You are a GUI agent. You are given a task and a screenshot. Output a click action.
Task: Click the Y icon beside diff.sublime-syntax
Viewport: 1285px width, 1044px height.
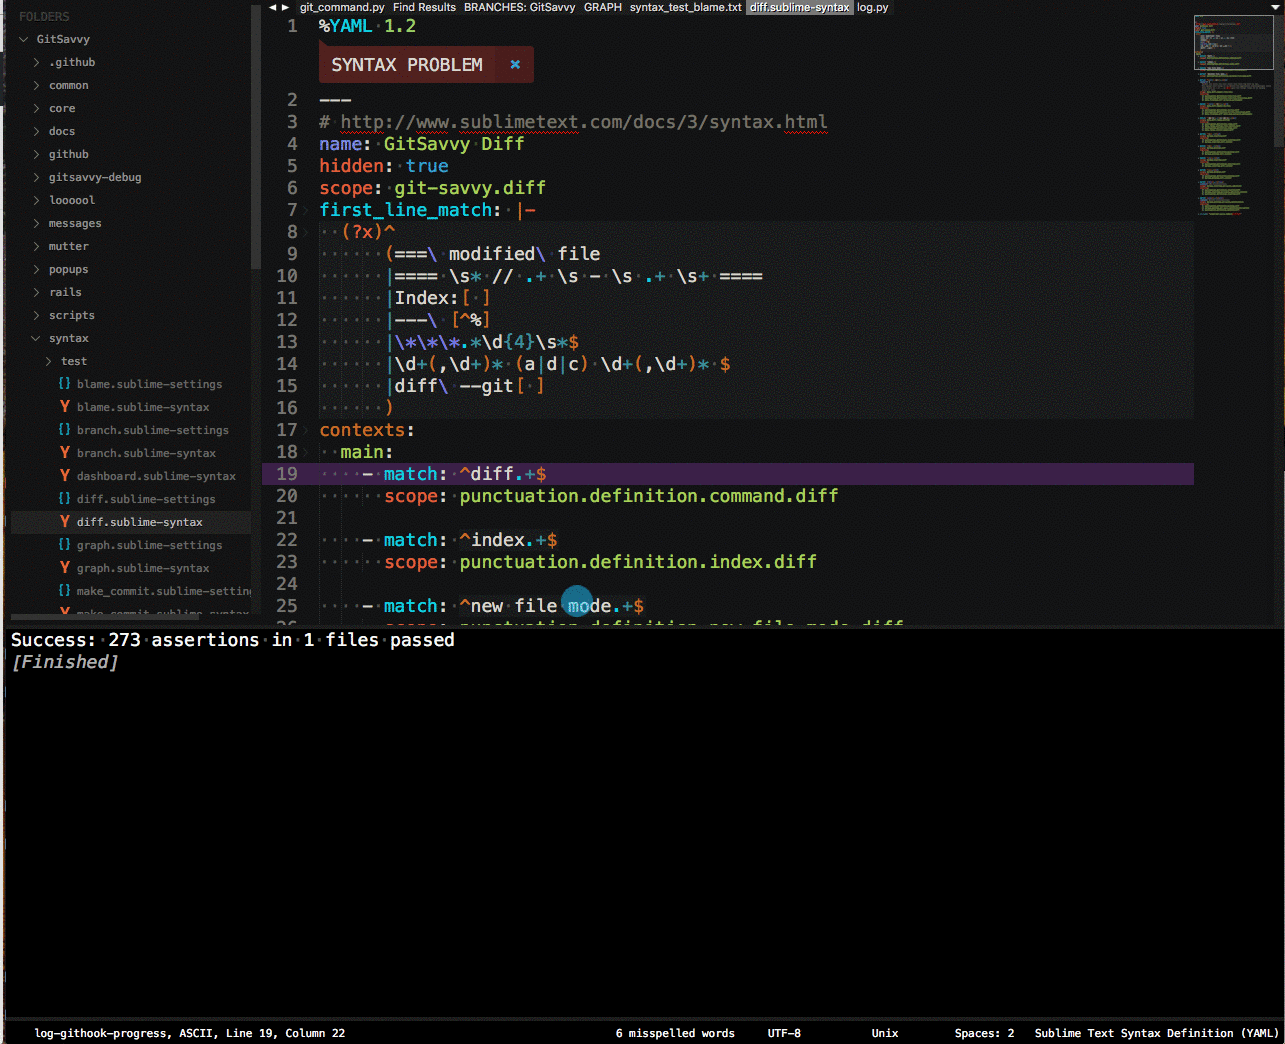coord(64,522)
